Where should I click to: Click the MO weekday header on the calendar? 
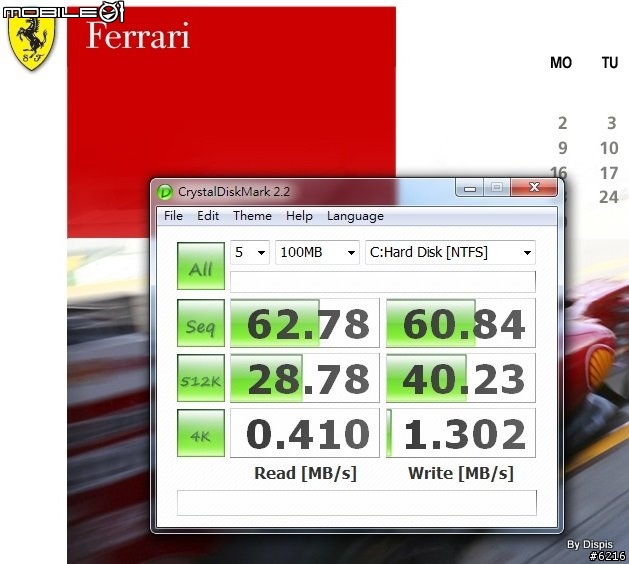(561, 63)
